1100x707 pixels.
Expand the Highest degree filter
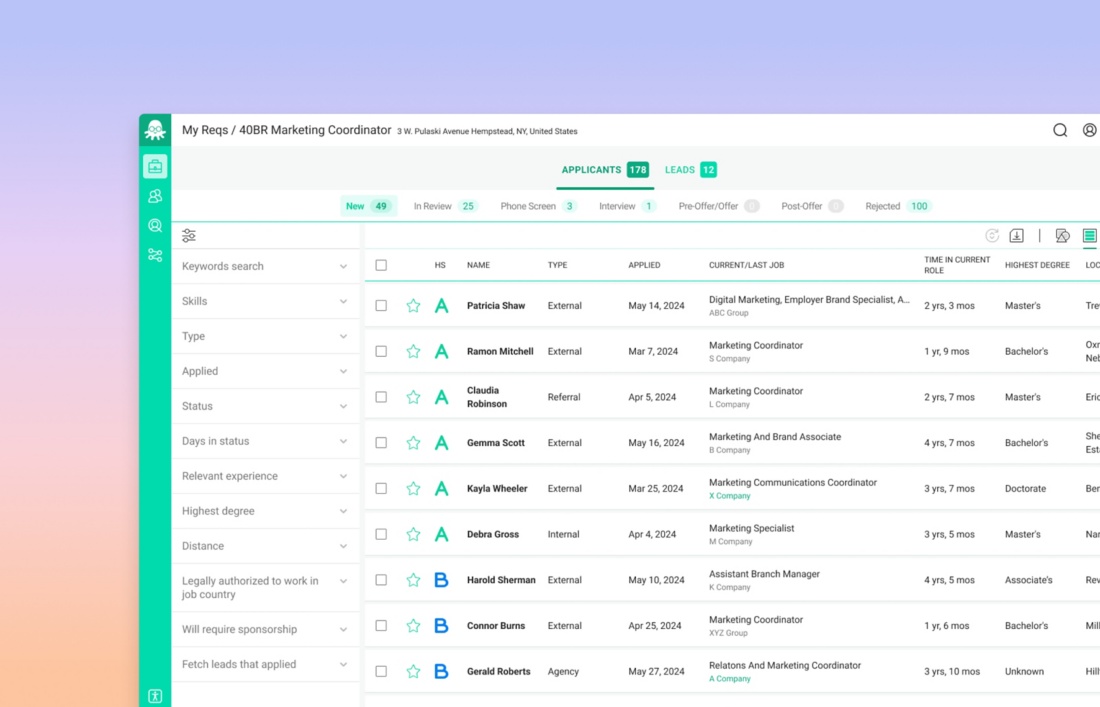[x=265, y=511]
